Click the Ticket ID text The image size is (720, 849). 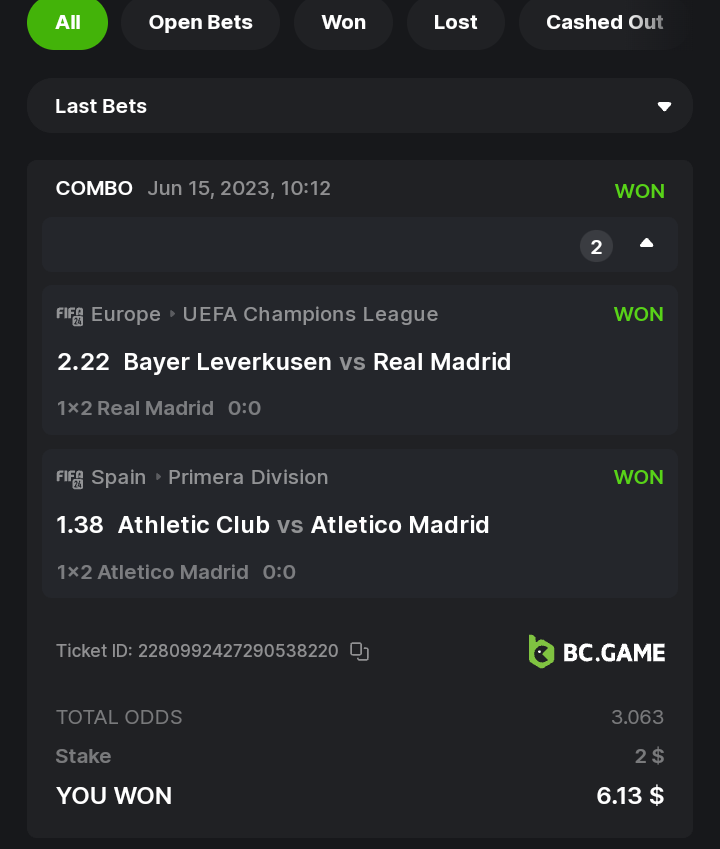click(x=197, y=651)
